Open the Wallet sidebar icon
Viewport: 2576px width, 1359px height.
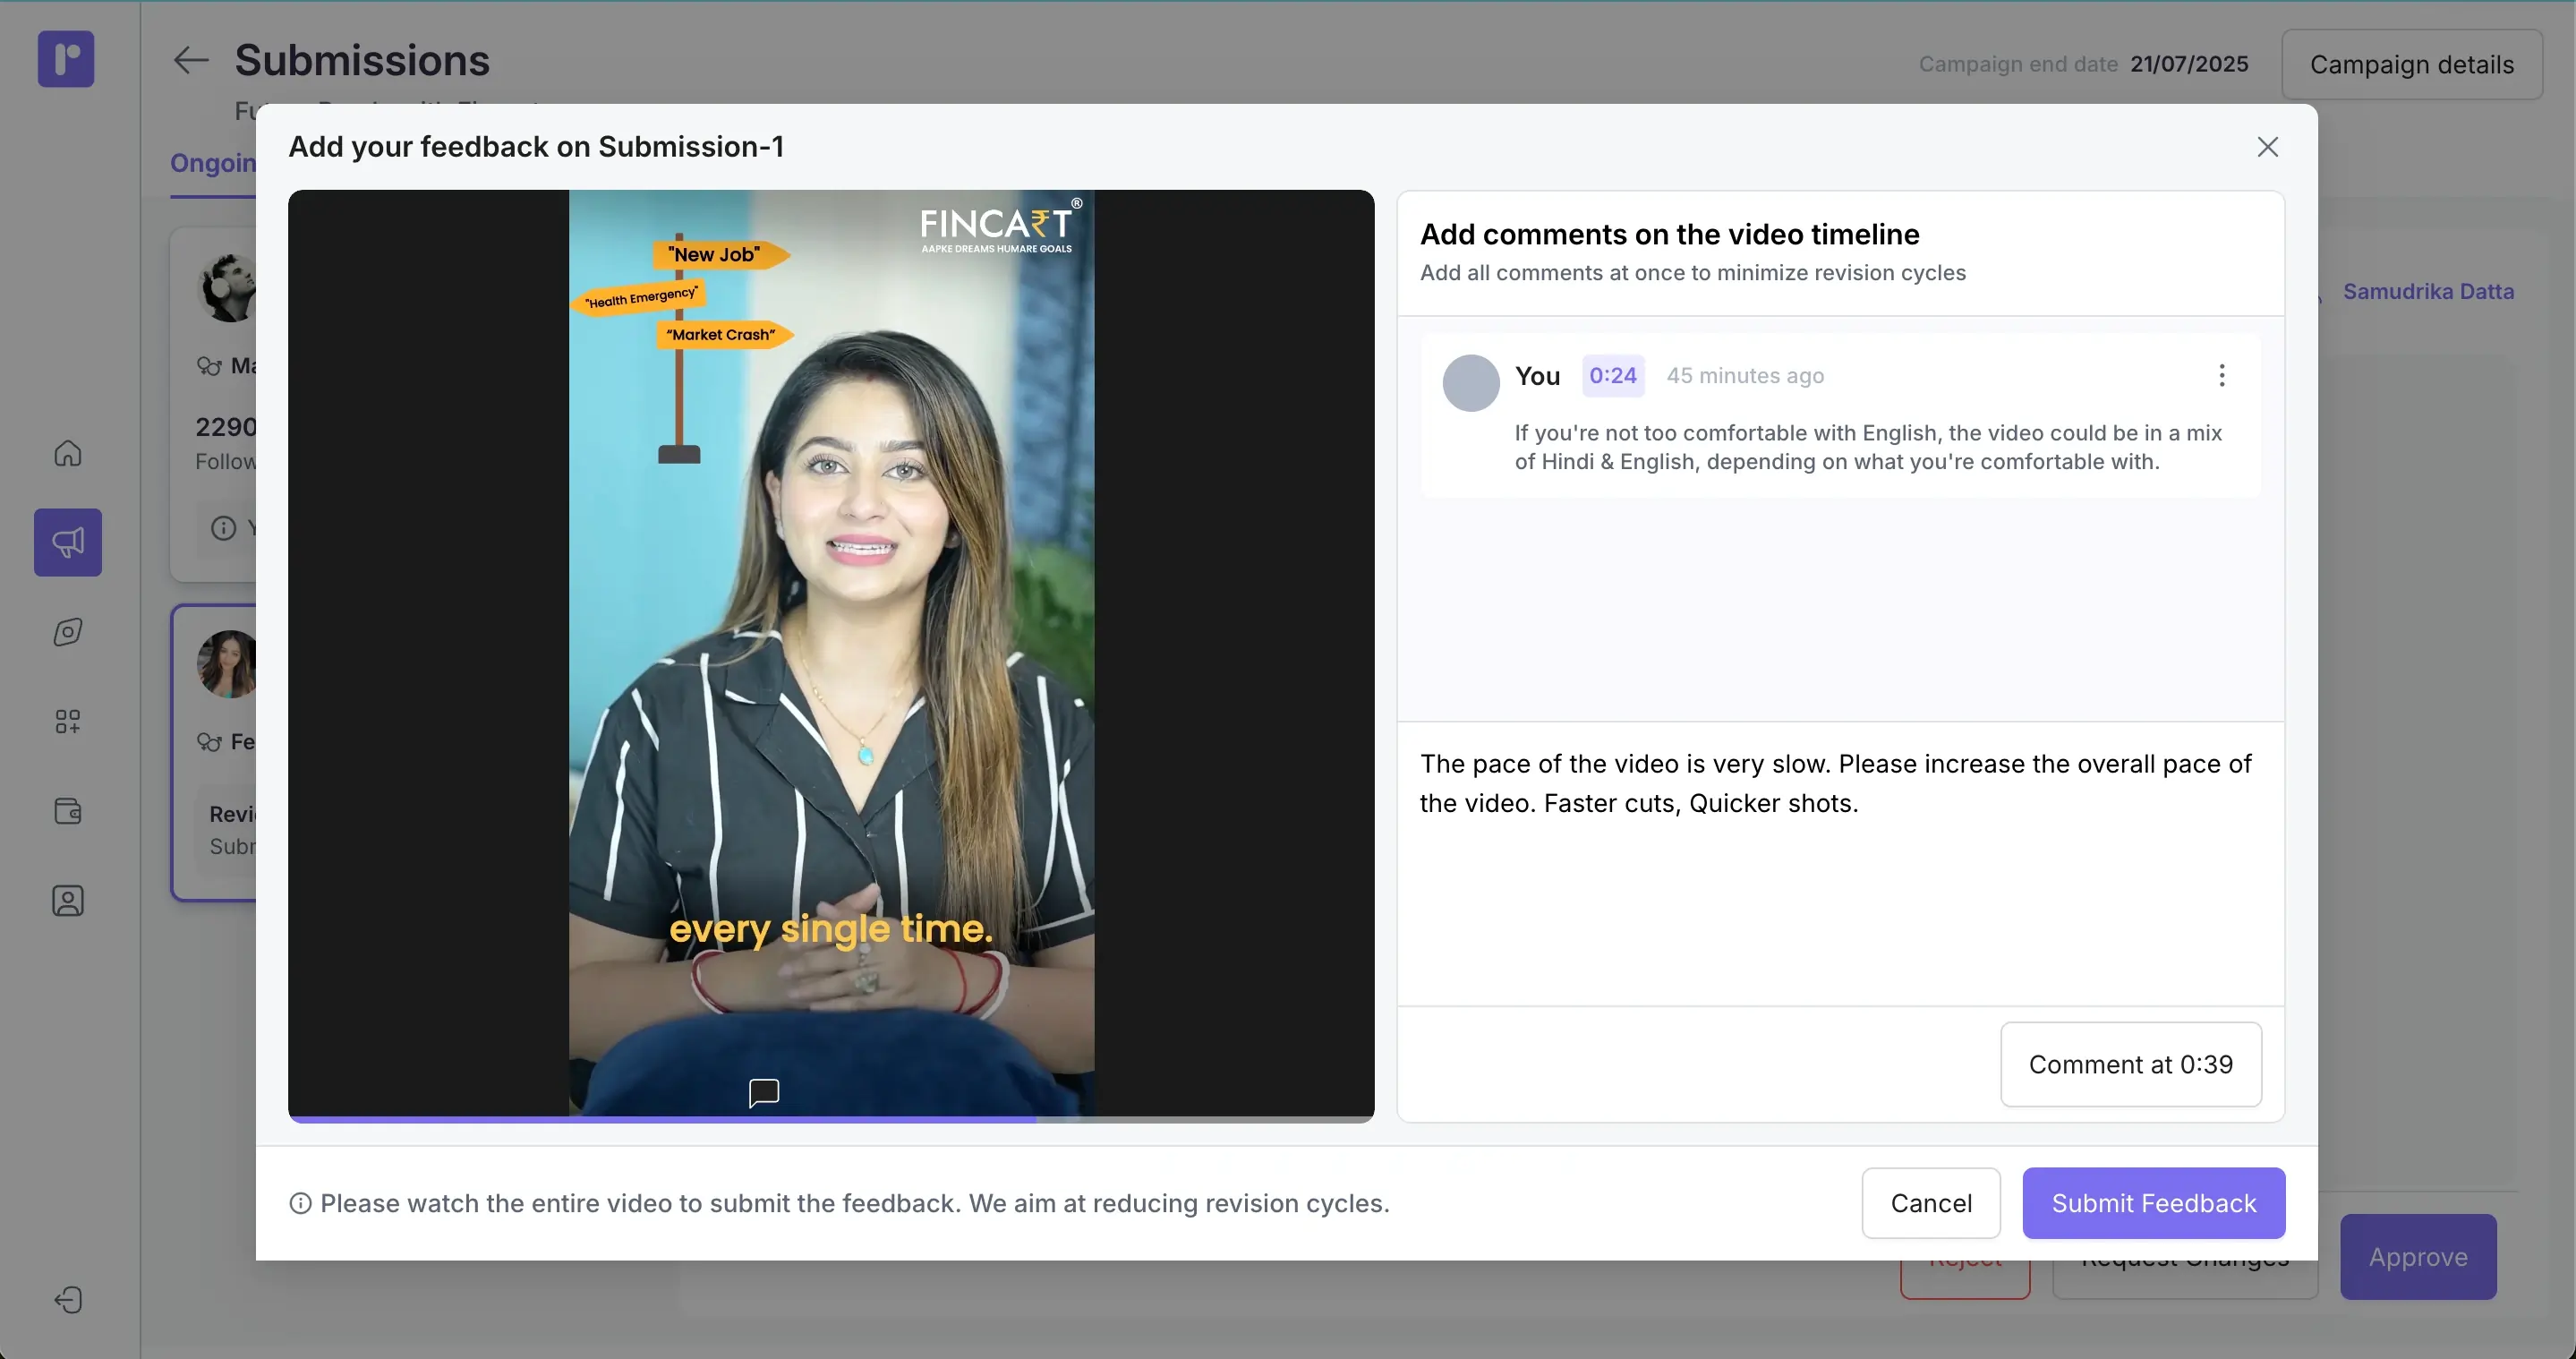coord(67,811)
